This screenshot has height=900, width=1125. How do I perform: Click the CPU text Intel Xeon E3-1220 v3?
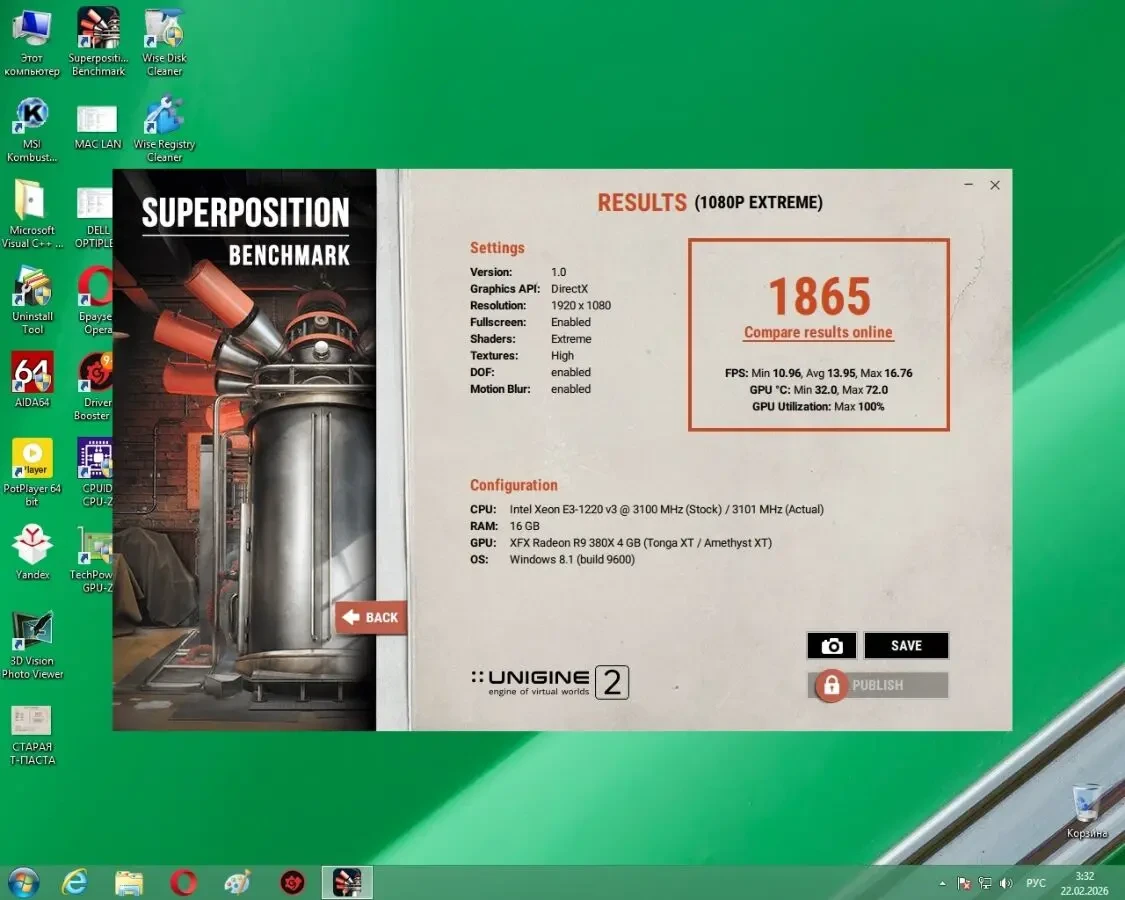click(667, 509)
